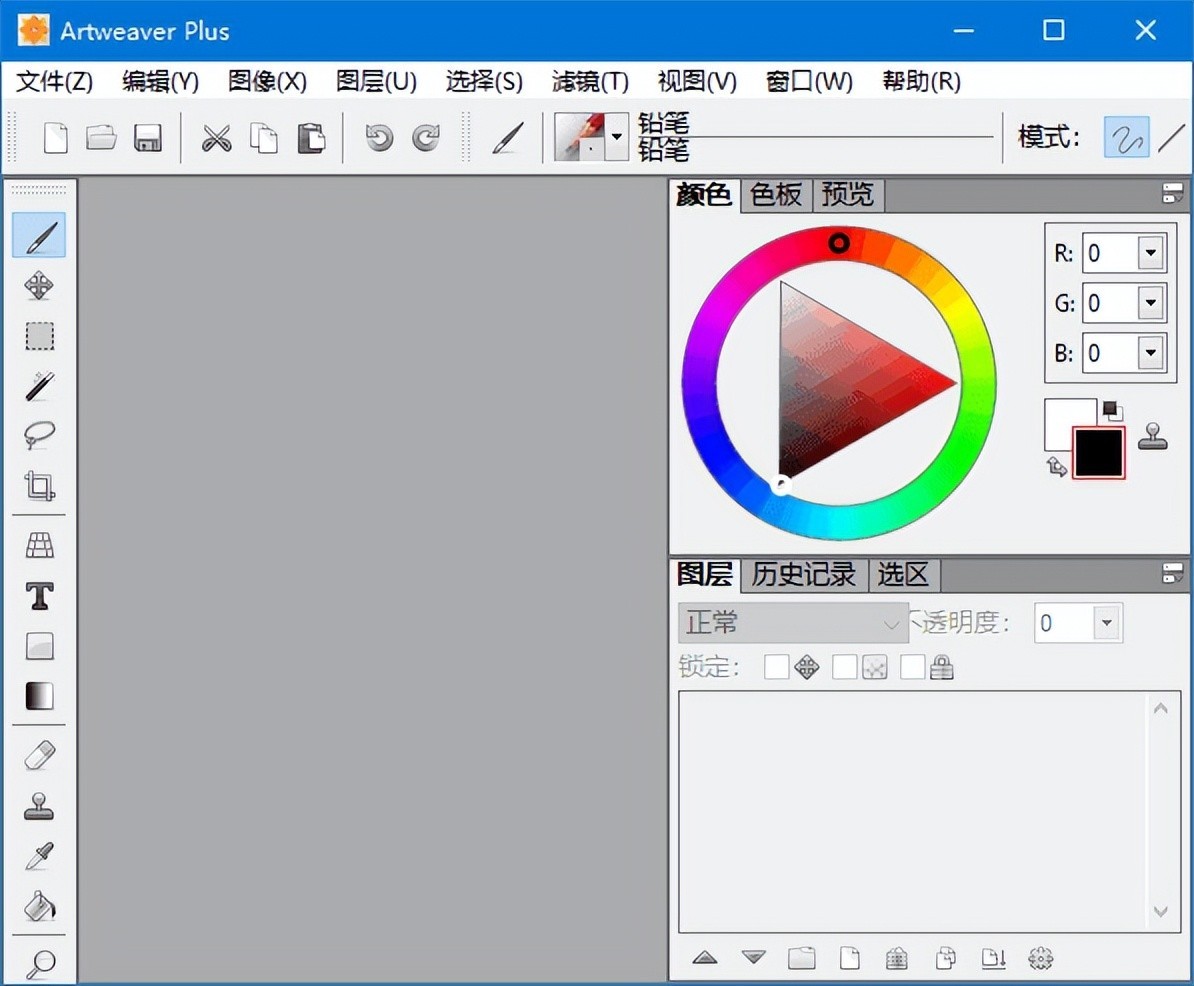Choose the Eyedropper tool

(39, 856)
